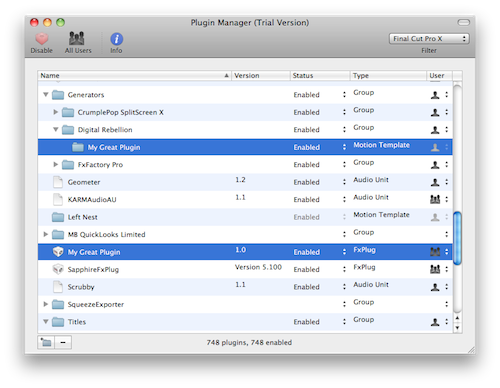Click the single-user icon for Generators
This screenshot has height=388, width=500.
(435, 95)
